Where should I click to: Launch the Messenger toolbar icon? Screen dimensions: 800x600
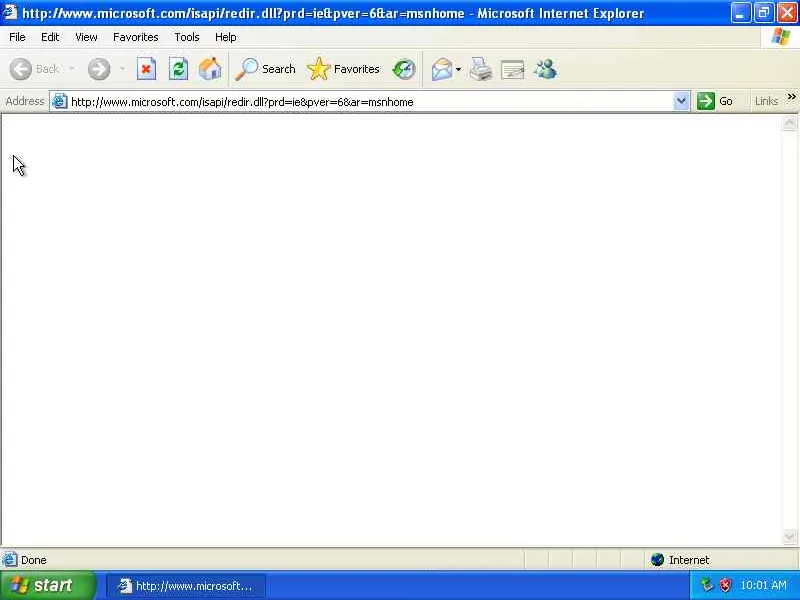(x=545, y=69)
